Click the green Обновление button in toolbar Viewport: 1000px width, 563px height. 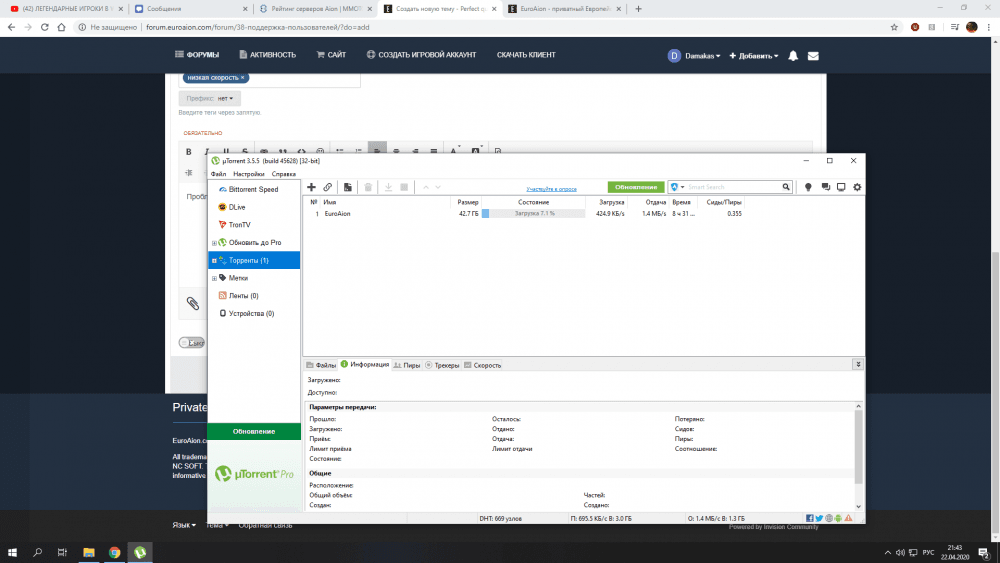pyautogui.click(x=636, y=187)
